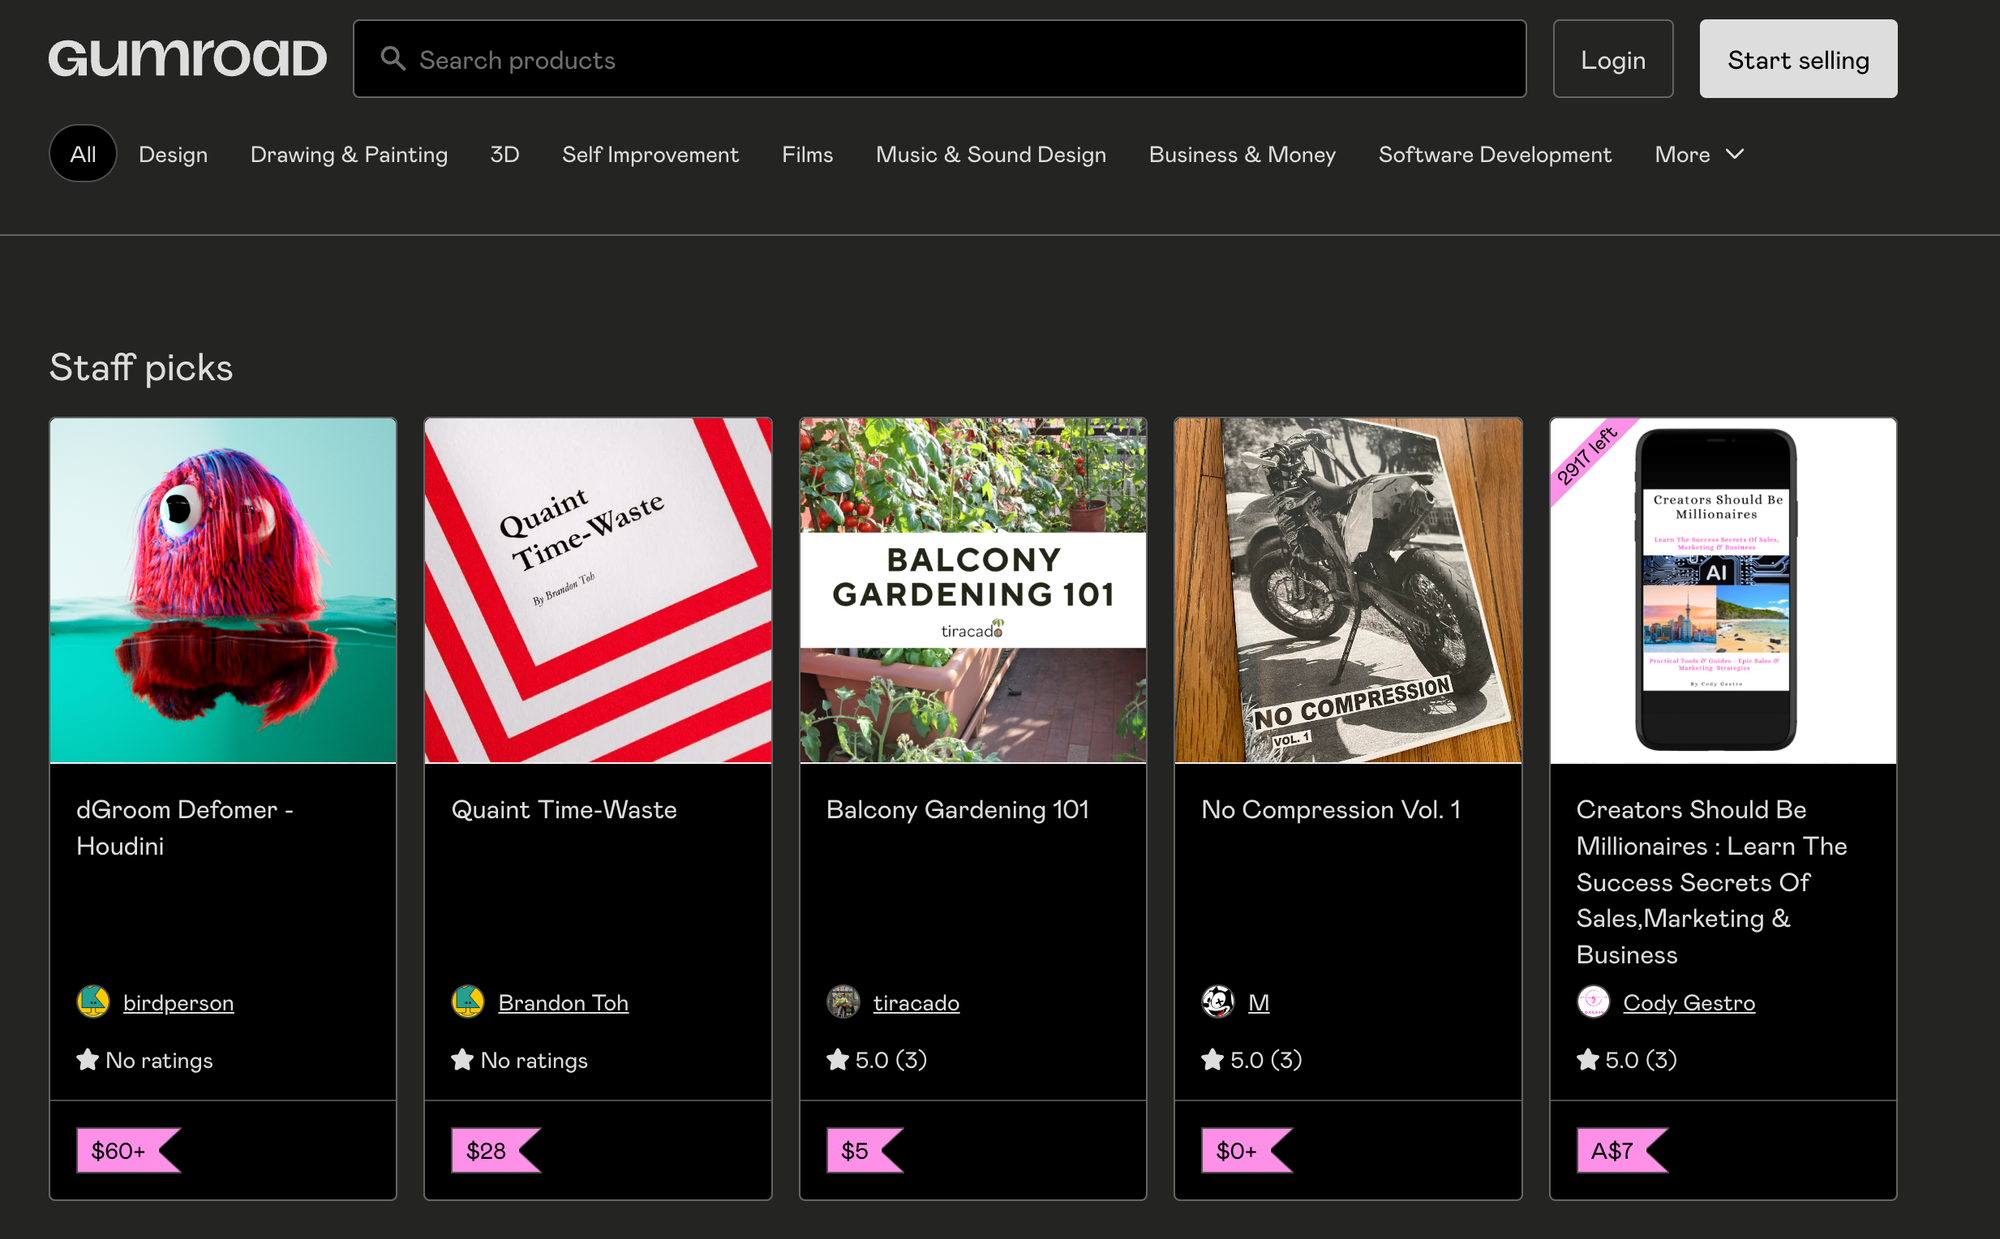Toggle off the All category filter

(x=83, y=153)
